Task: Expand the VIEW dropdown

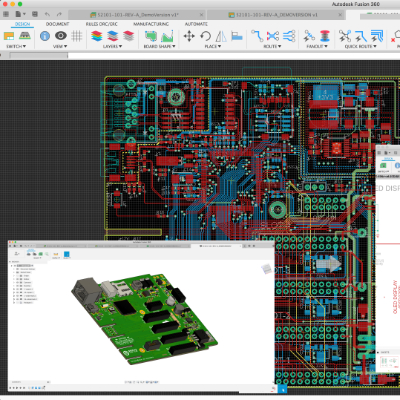Action: [60, 46]
